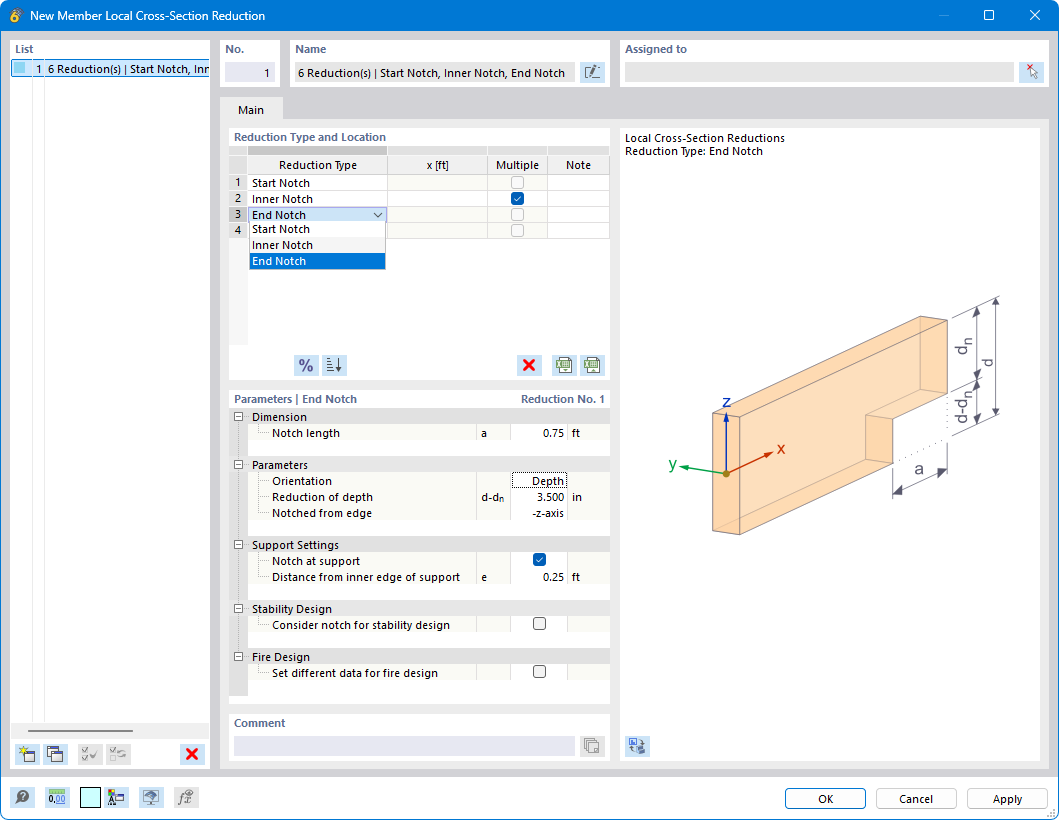Click the Apply button
This screenshot has width=1059, height=820.
1007,798
